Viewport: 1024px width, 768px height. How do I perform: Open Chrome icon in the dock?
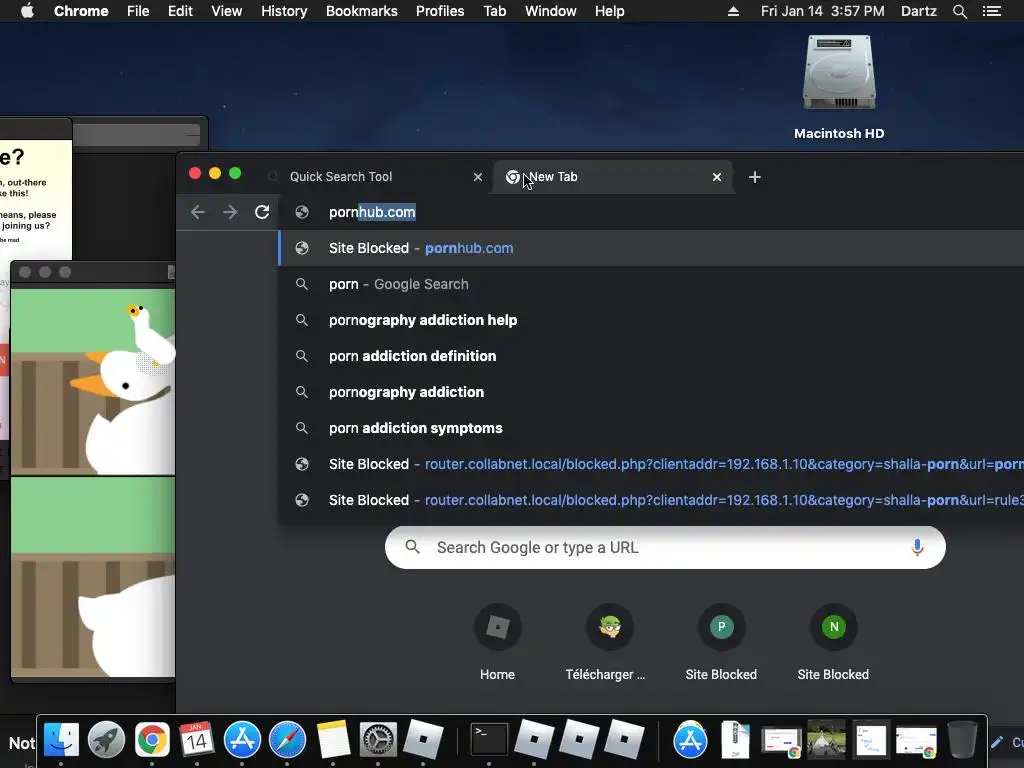(x=152, y=740)
